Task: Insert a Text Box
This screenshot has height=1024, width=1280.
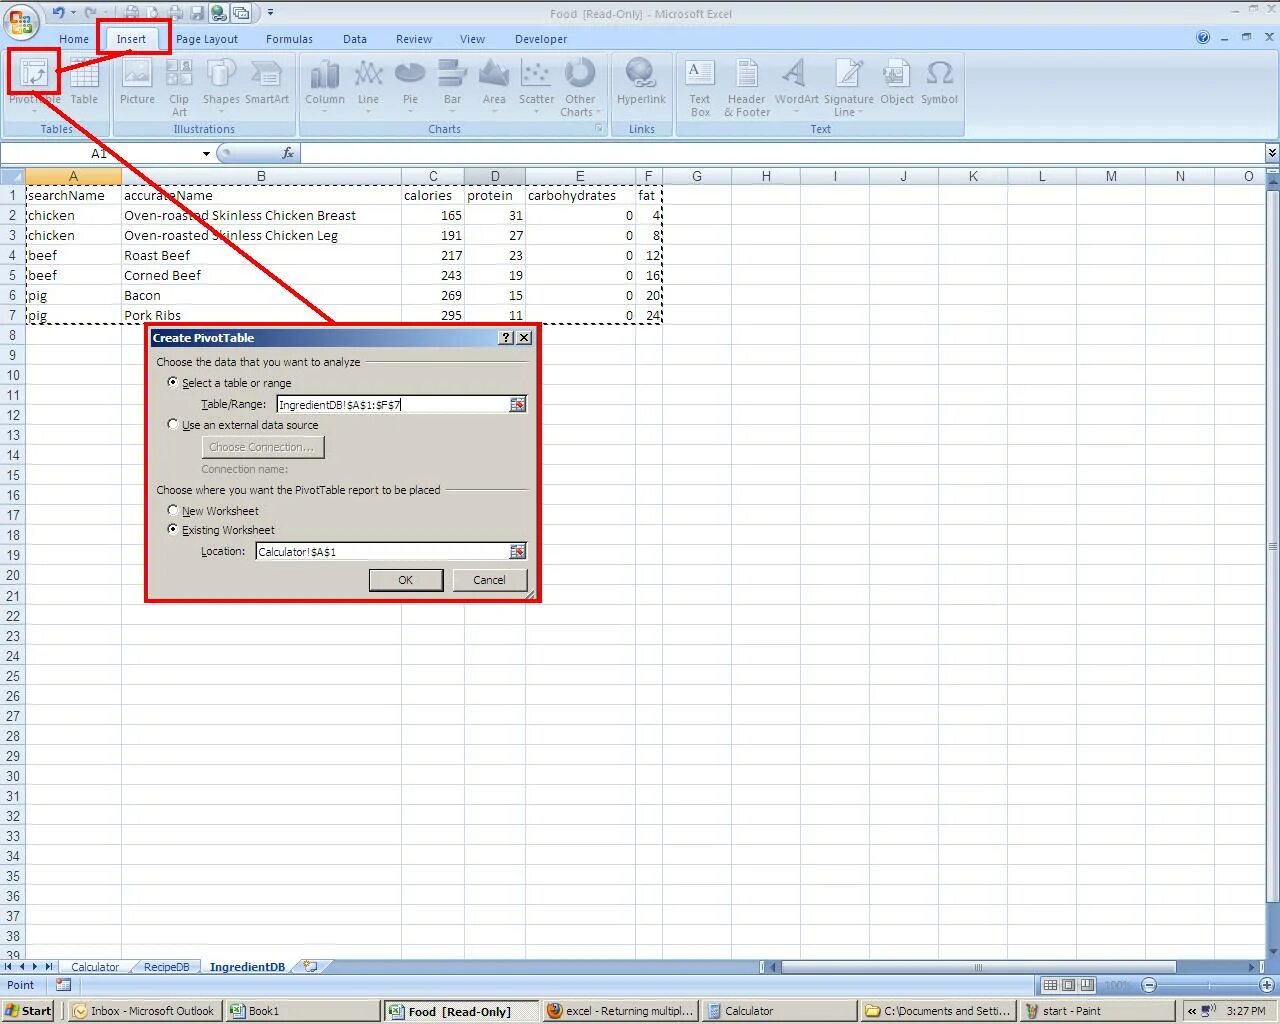Action: 700,87
